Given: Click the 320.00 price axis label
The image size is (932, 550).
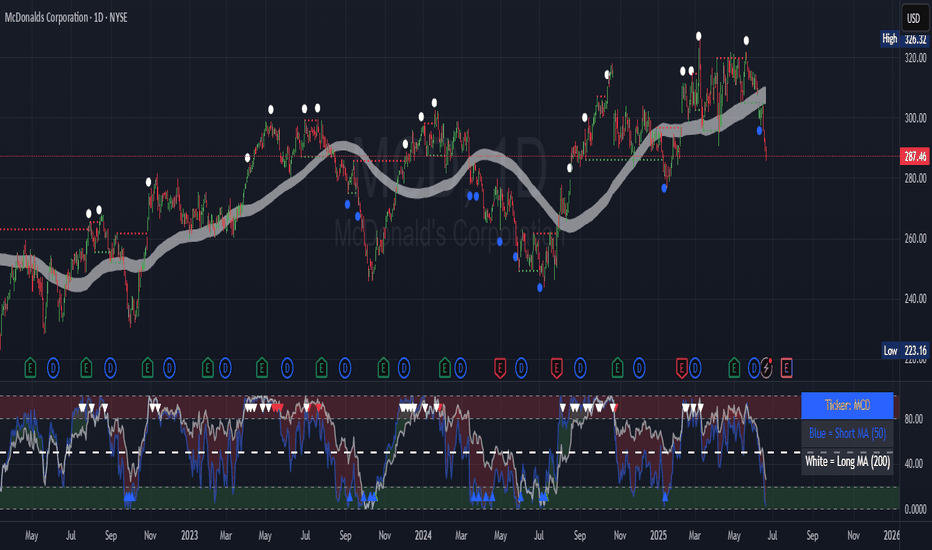Looking at the screenshot, I should [x=915, y=58].
